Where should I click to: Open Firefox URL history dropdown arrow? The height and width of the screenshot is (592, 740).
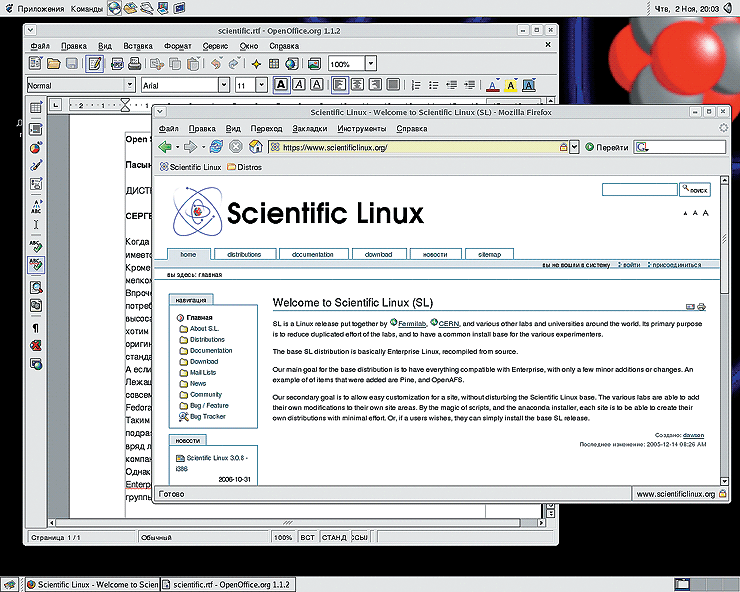tap(574, 147)
